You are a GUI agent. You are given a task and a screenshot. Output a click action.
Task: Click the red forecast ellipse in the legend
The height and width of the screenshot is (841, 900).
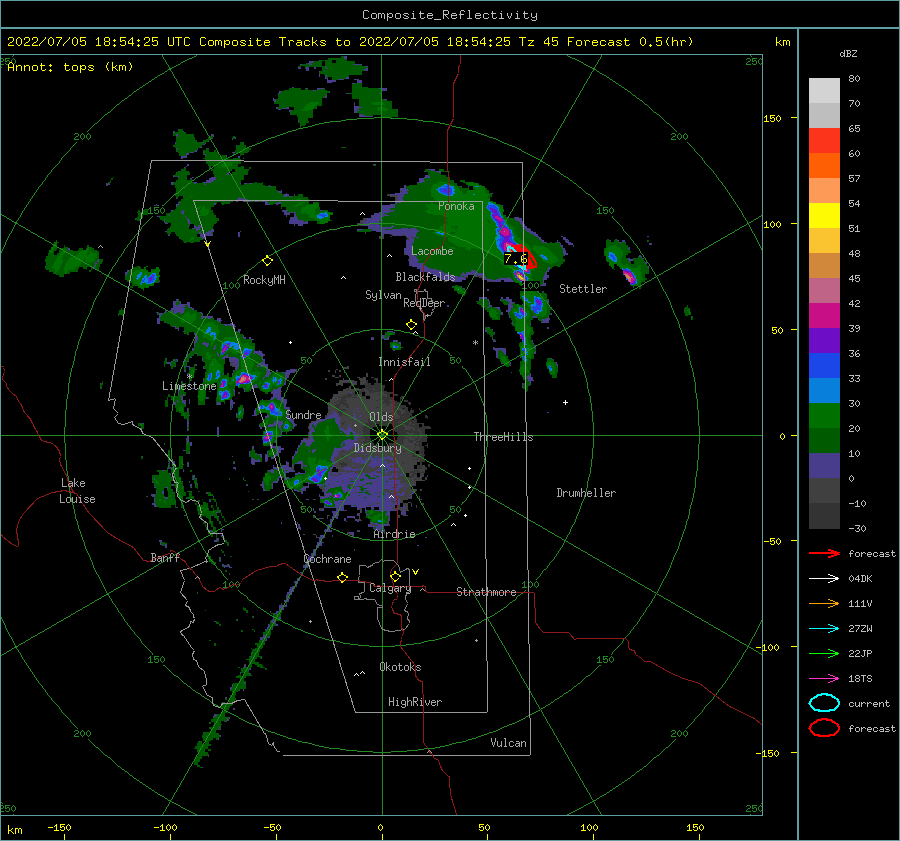click(824, 728)
